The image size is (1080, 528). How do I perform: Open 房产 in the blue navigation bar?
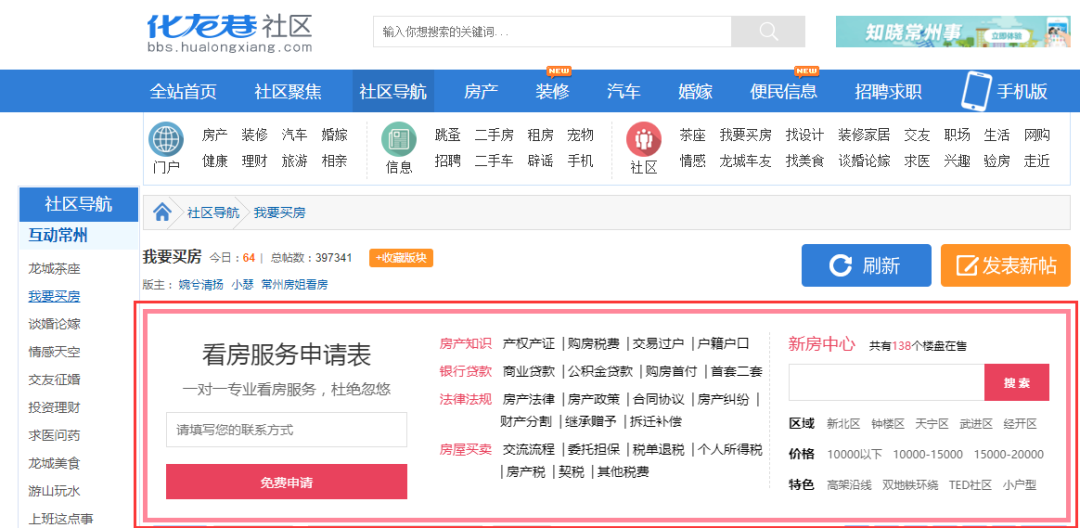(481, 92)
